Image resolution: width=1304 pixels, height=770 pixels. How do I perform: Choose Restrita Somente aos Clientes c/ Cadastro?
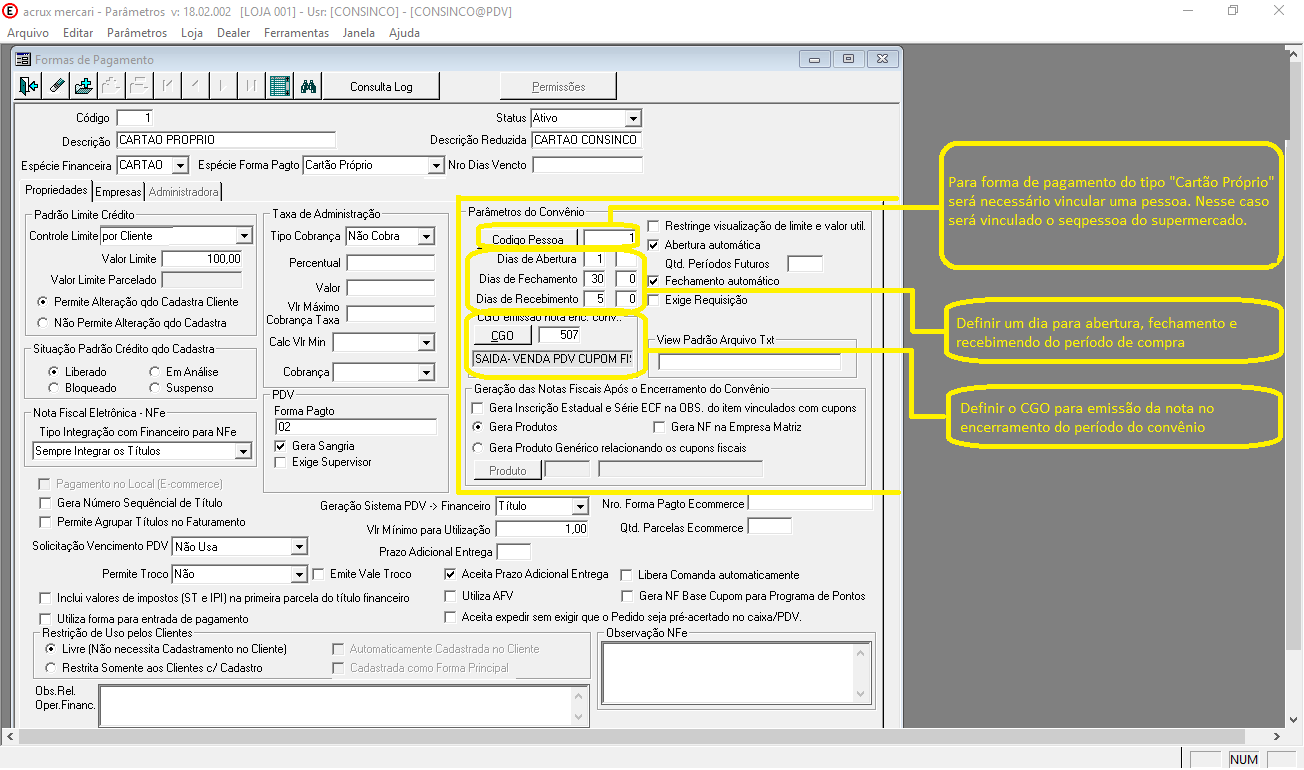point(51,668)
